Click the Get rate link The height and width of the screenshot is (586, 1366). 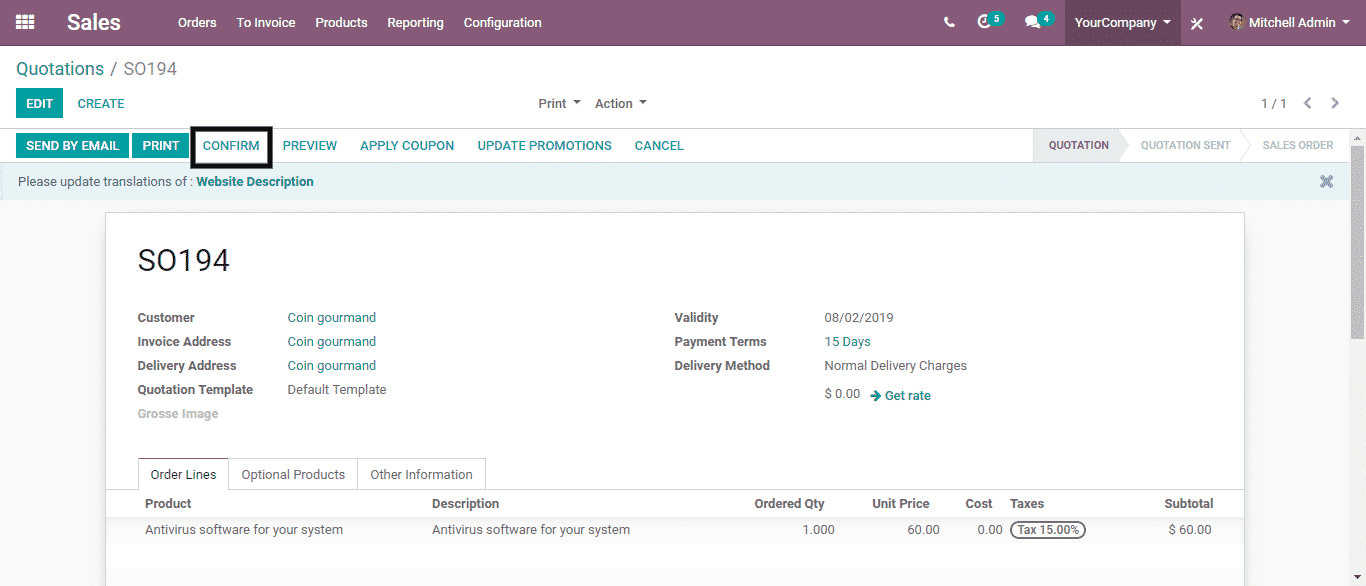pos(907,396)
